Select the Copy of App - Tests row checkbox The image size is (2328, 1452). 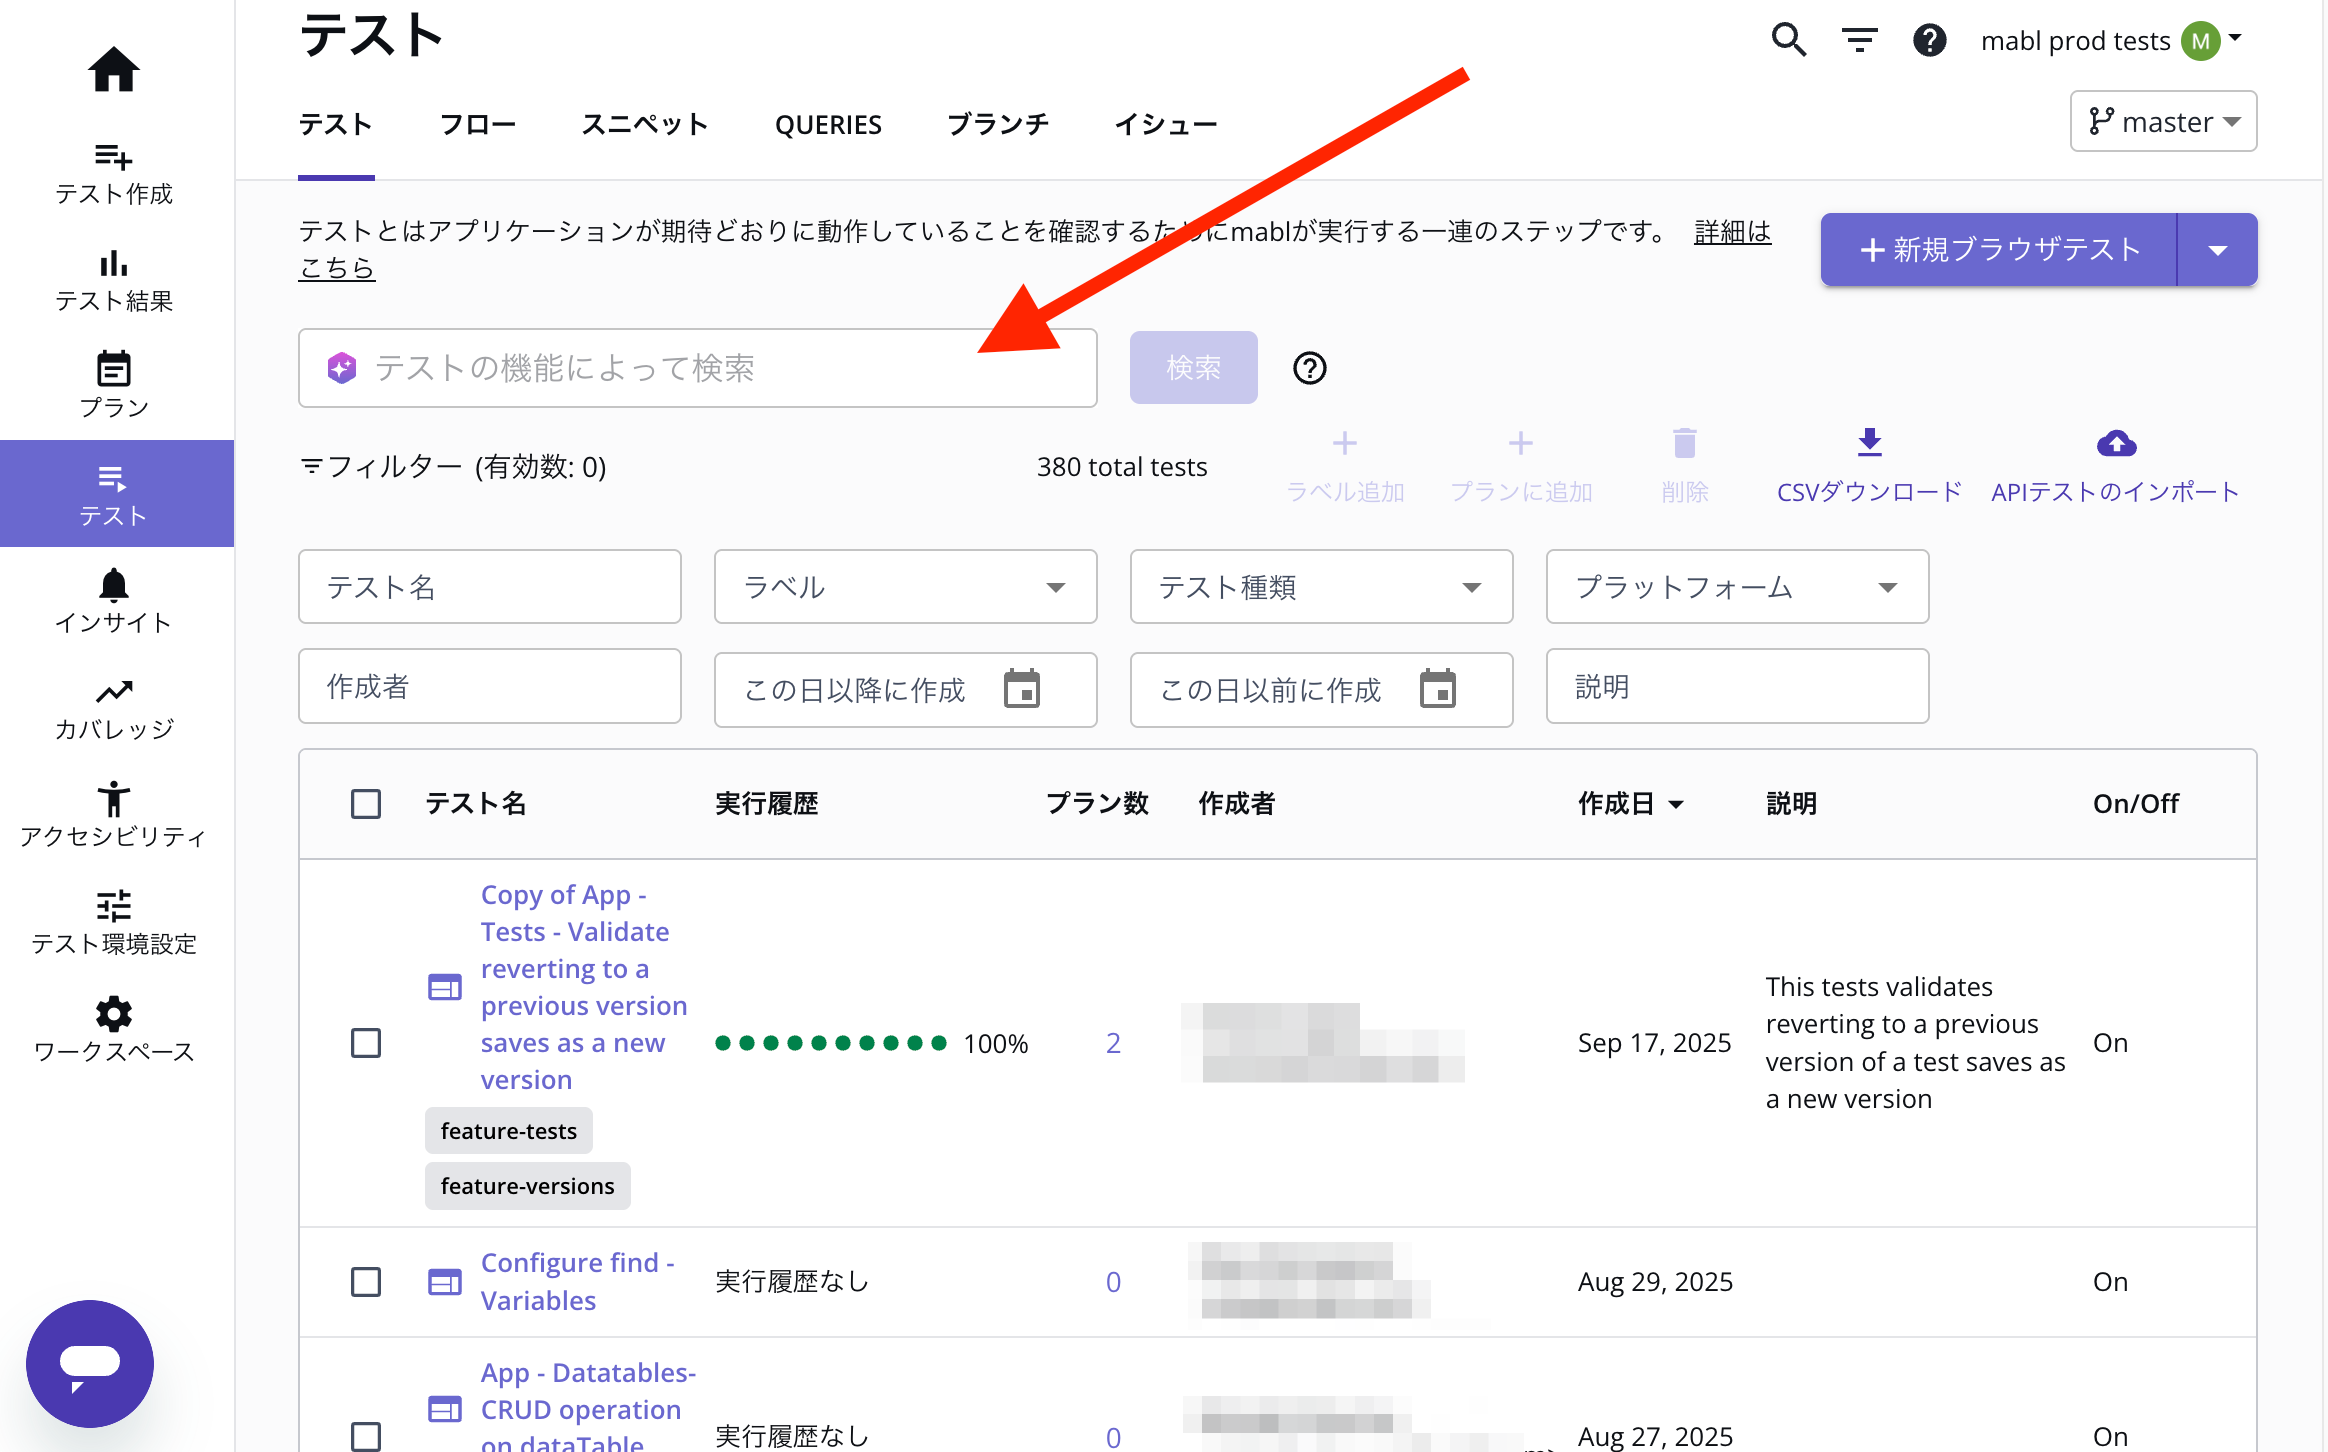tap(366, 1043)
